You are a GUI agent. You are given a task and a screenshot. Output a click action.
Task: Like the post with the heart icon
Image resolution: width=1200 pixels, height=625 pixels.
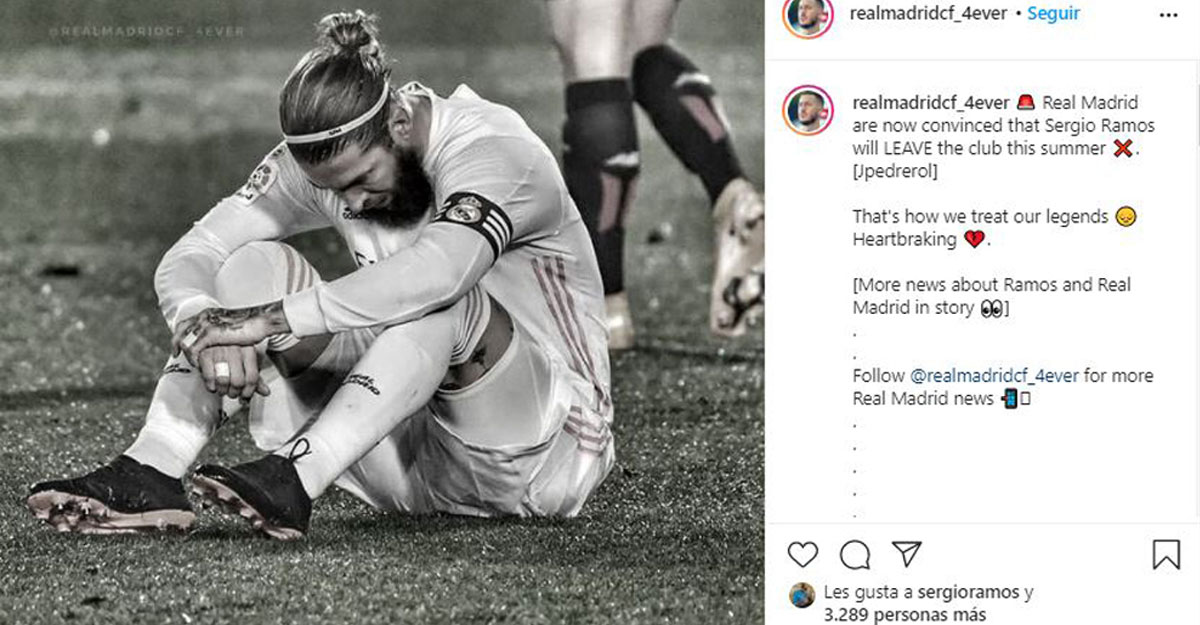click(802, 554)
